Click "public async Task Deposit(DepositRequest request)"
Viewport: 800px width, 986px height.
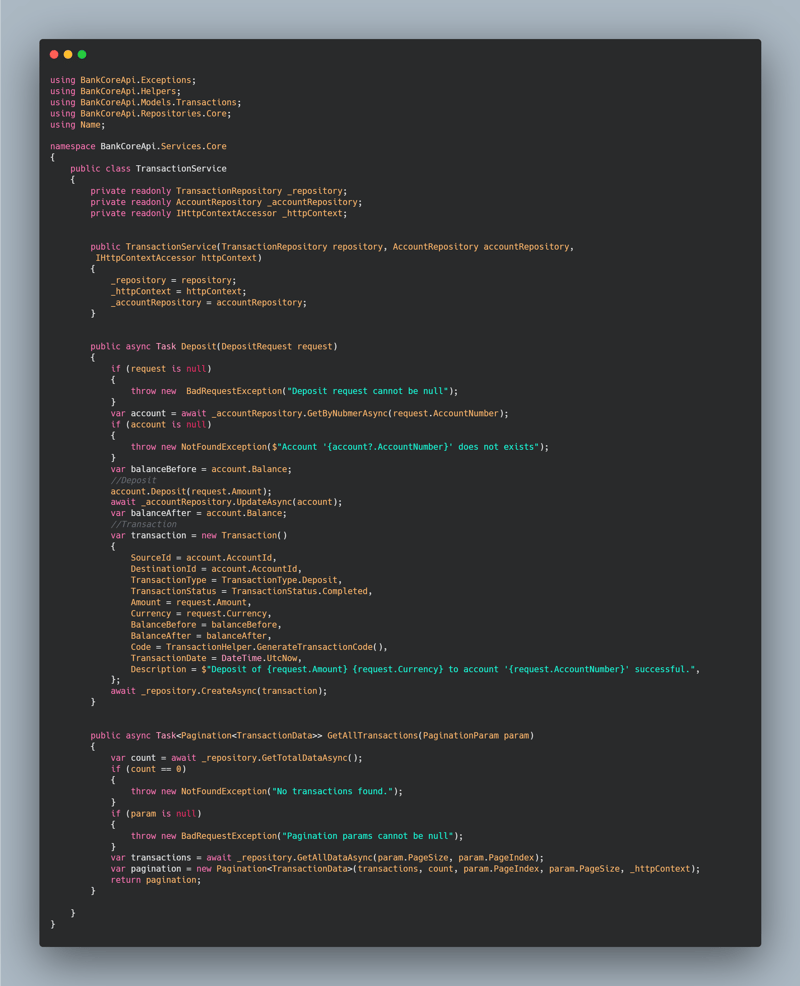click(214, 346)
